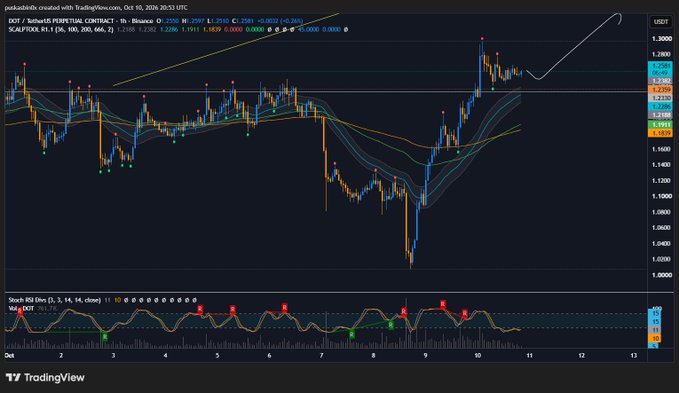
Task: Click the Oct label on the time axis
Action: click(9, 355)
